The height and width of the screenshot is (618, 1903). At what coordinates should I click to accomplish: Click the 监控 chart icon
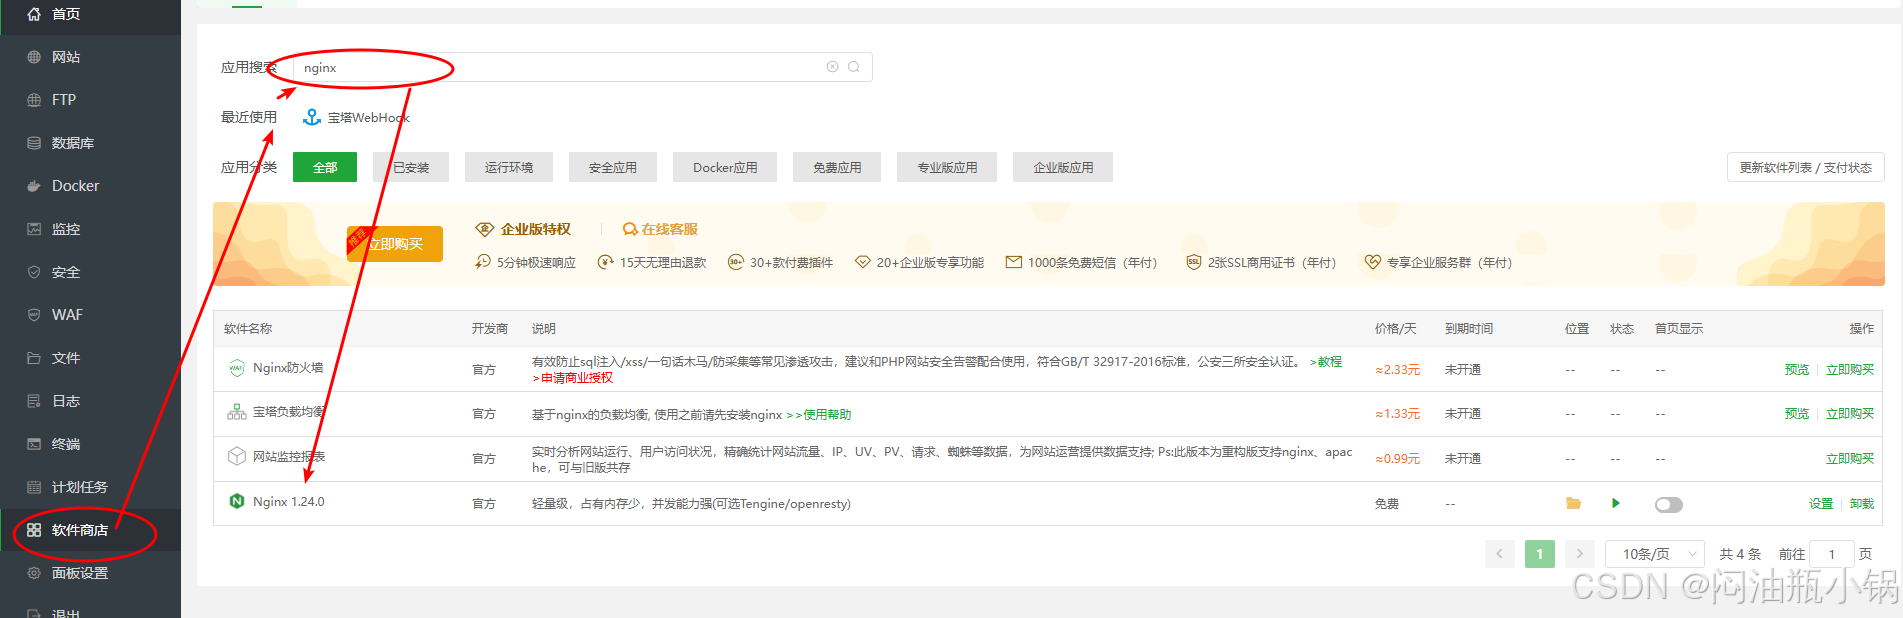tap(34, 229)
